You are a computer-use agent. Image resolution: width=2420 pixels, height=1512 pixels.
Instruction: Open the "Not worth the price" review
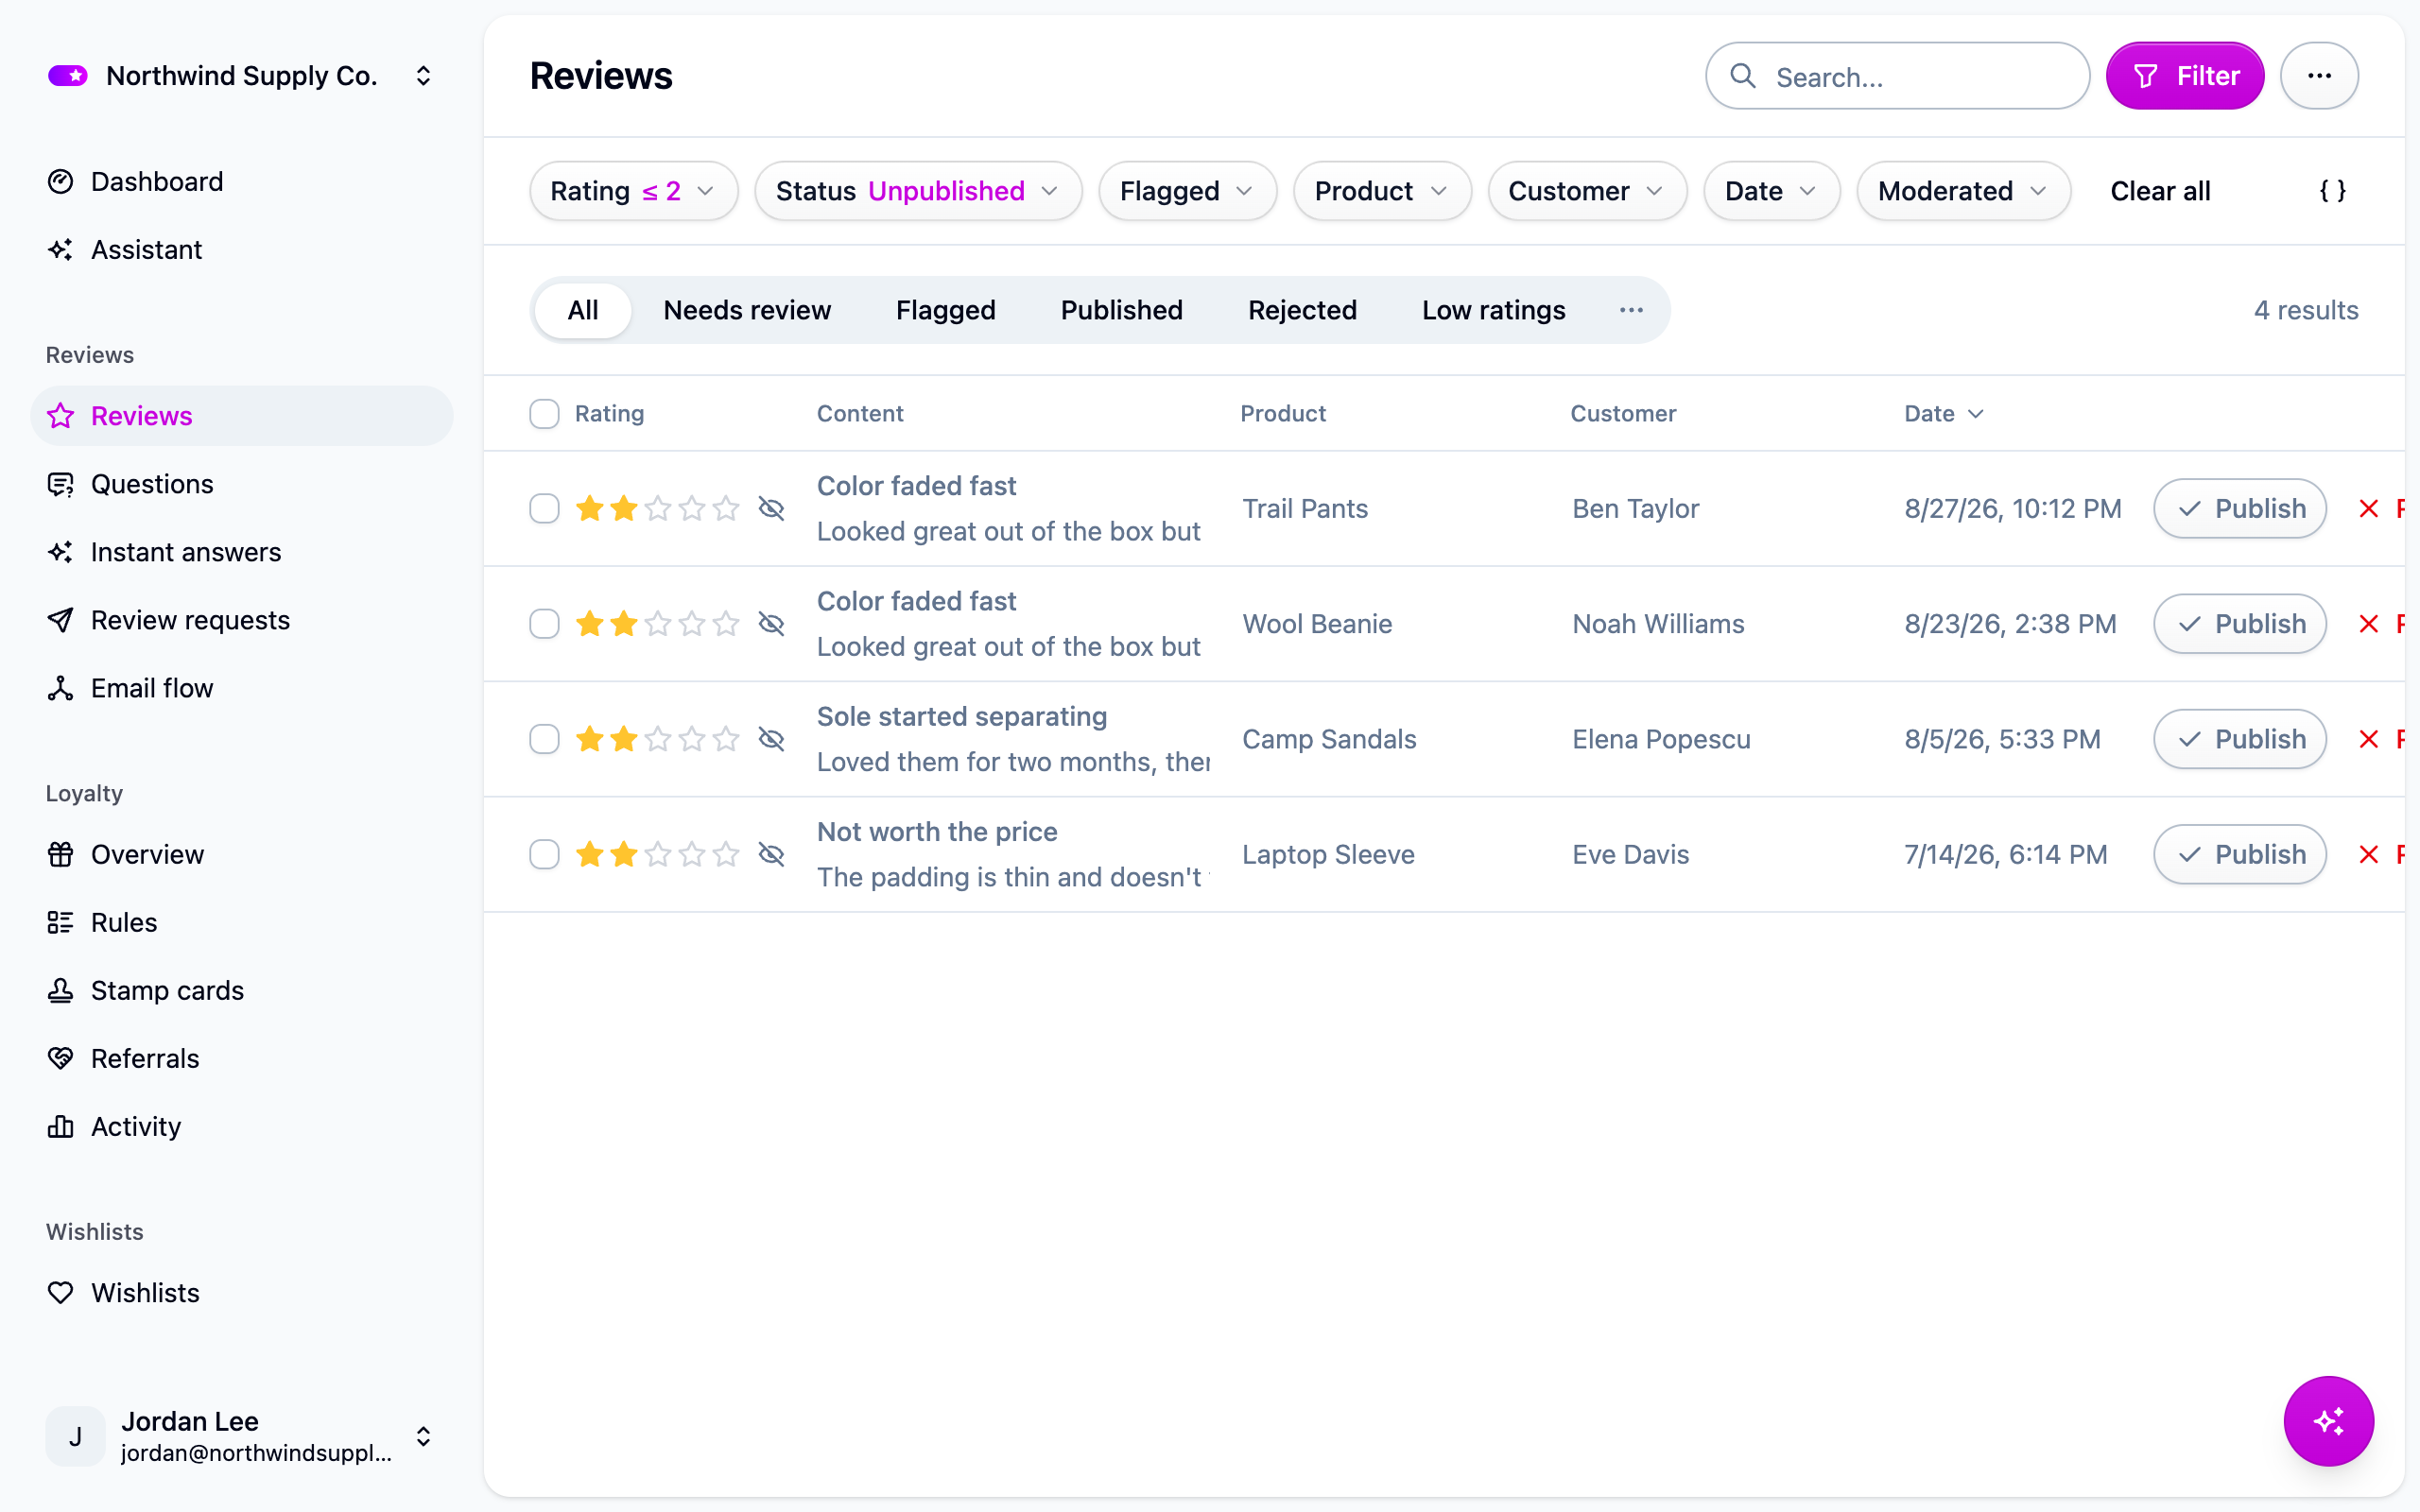pos(937,832)
